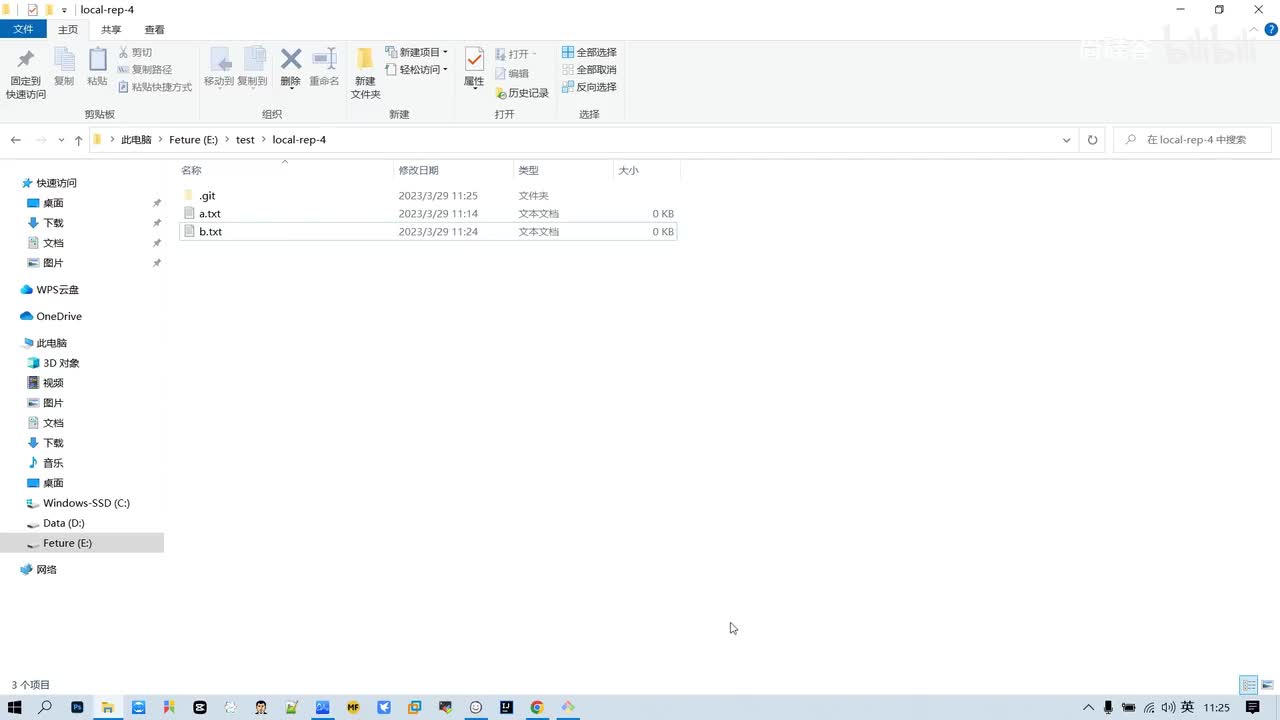The image size is (1280, 720).
Task: Show hidden system tray icons
Action: (x=1089, y=708)
